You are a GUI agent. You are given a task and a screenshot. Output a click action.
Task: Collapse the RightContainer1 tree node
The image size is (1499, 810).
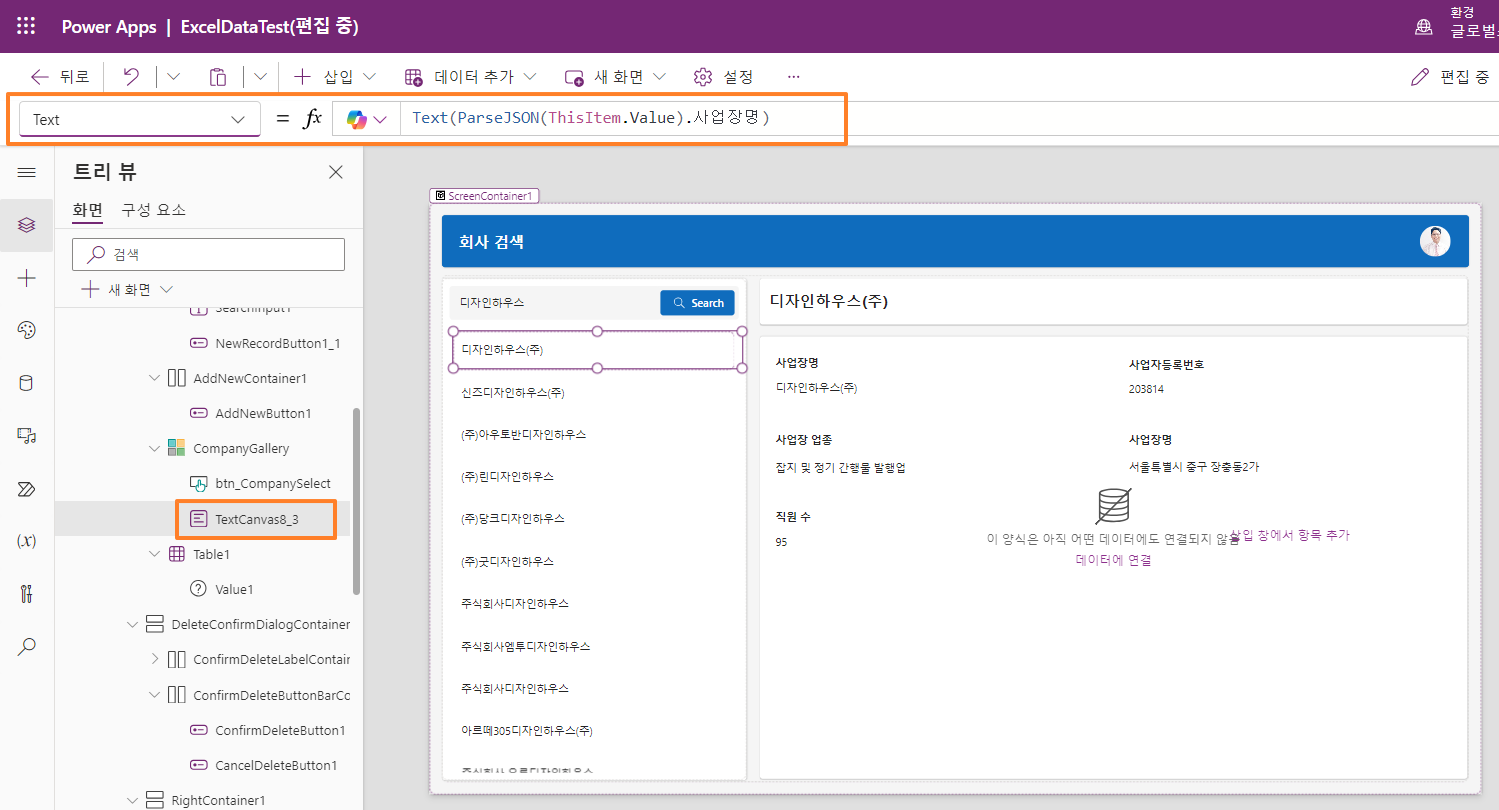(x=132, y=800)
